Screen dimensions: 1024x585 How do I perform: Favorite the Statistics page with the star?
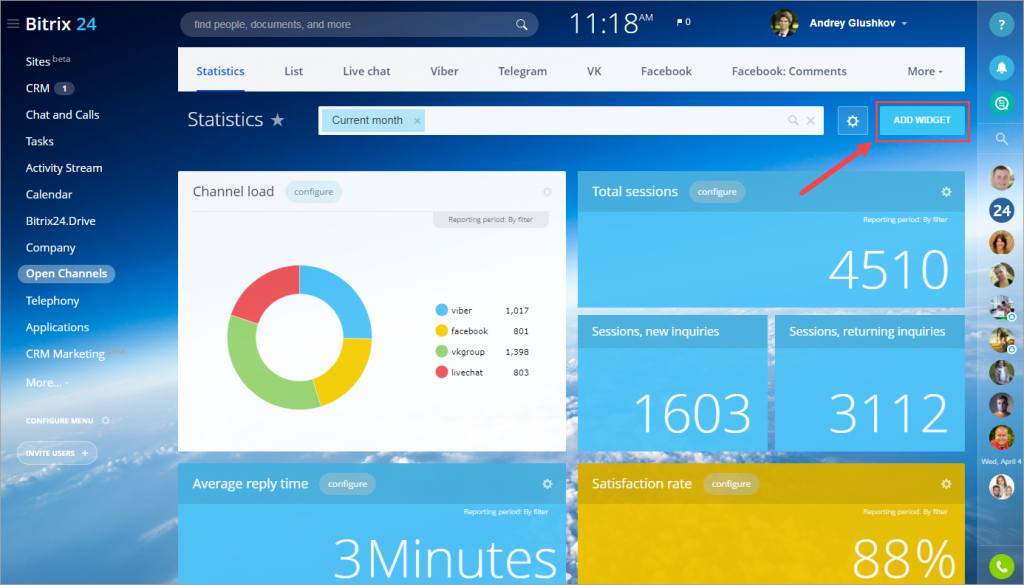tap(278, 120)
